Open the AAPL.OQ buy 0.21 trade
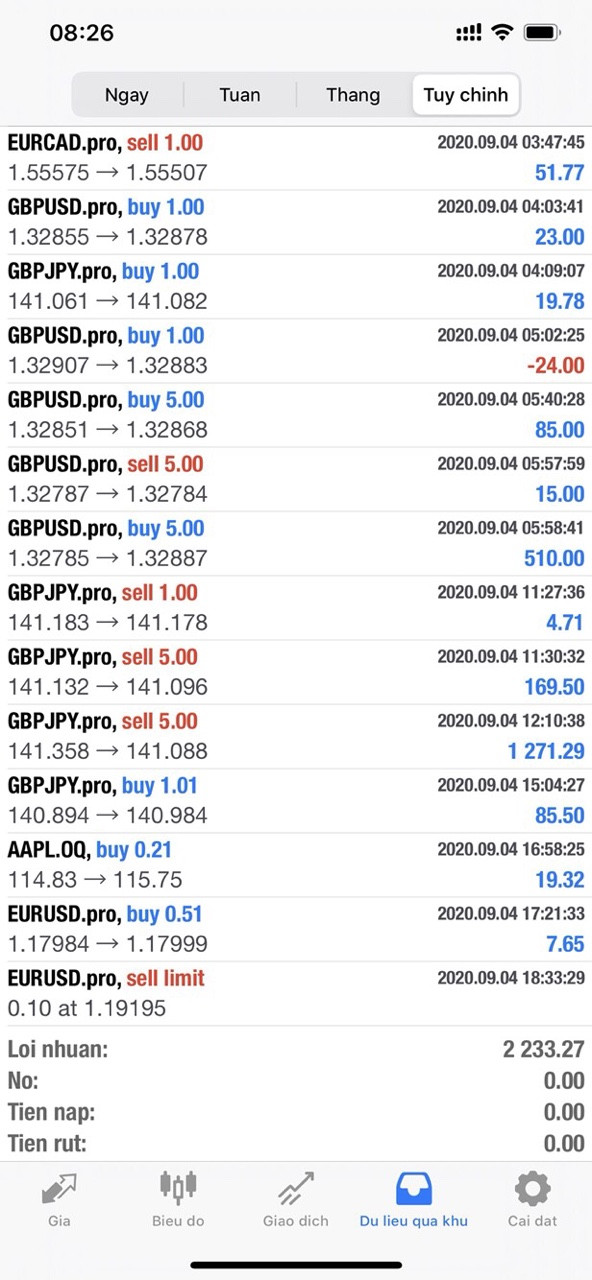Screen dimensions: 592x1280 296,865
